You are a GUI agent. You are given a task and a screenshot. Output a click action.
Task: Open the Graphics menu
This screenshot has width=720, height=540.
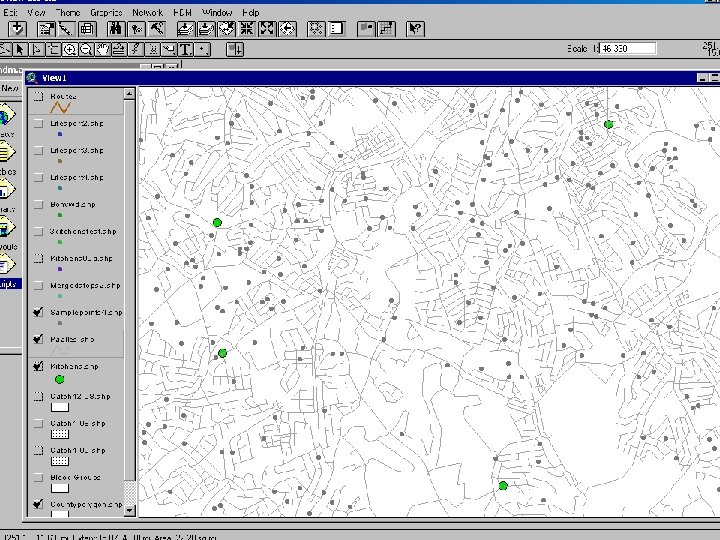tap(106, 13)
